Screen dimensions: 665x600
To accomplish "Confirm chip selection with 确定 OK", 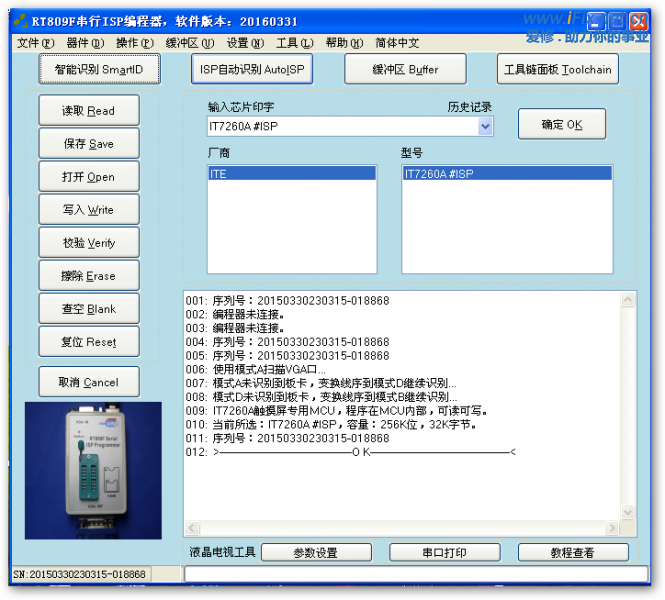I will pyautogui.click(x=562, y=124).
